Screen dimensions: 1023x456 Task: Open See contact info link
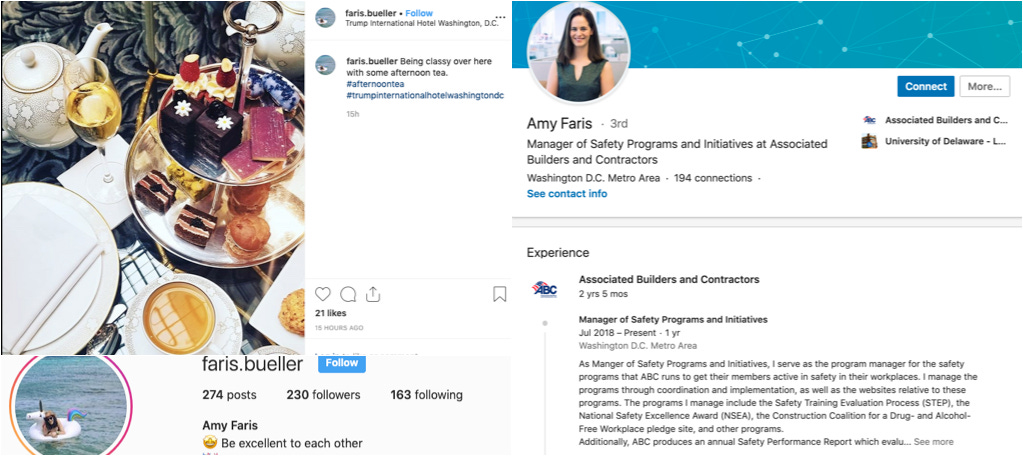point(567,194)
